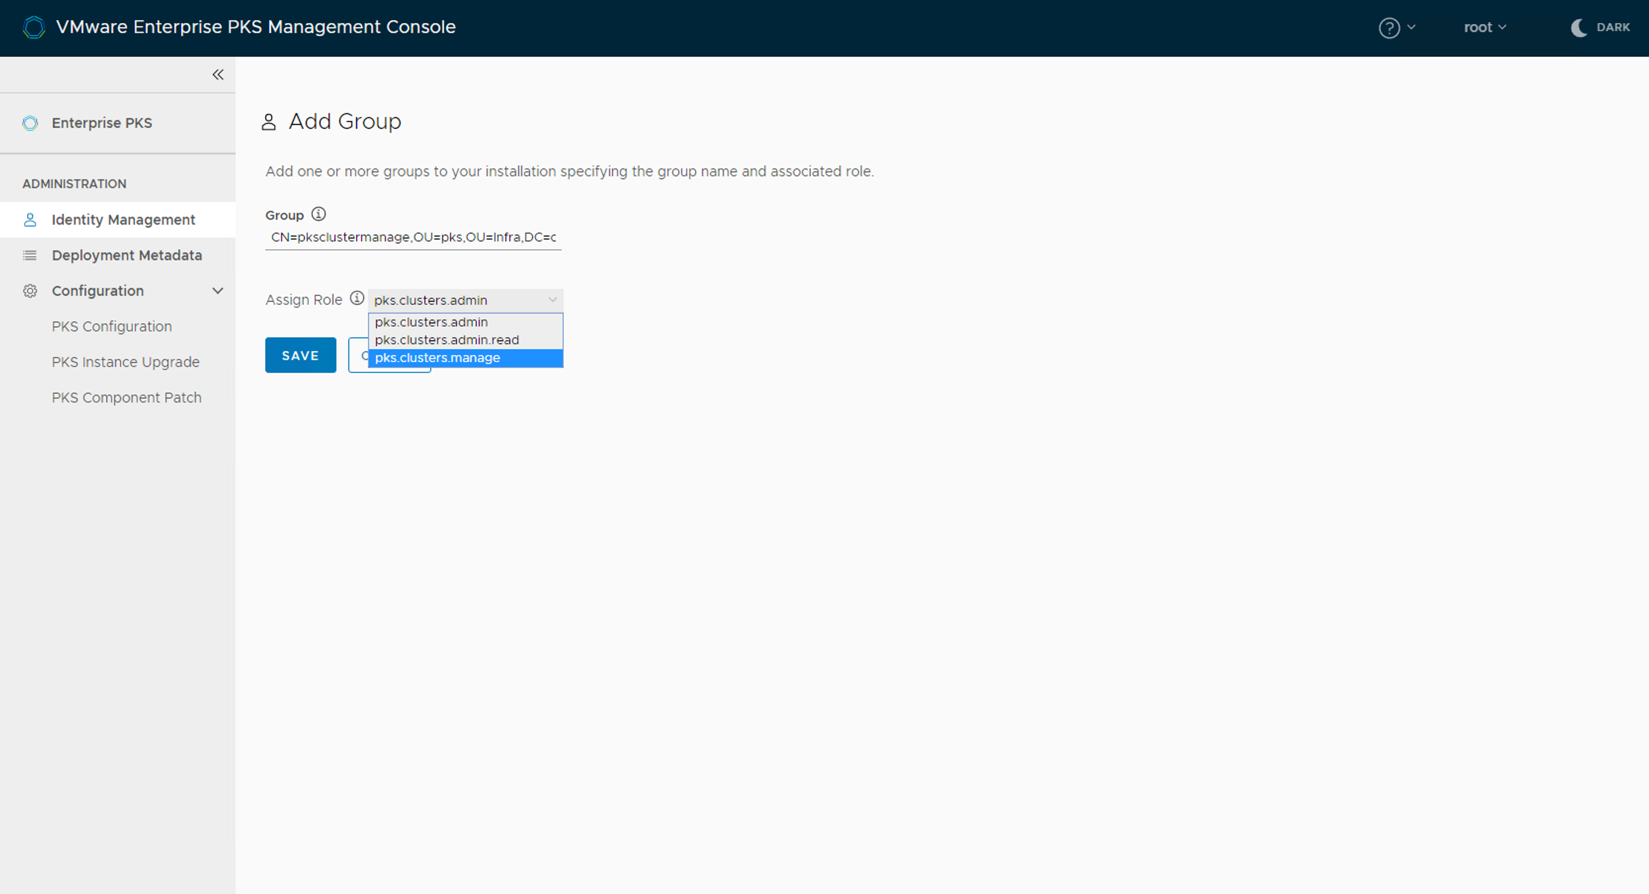Click the Assign Role info icon
Viewport: 1649px width, 894px height.
click(x=357, y=299)
